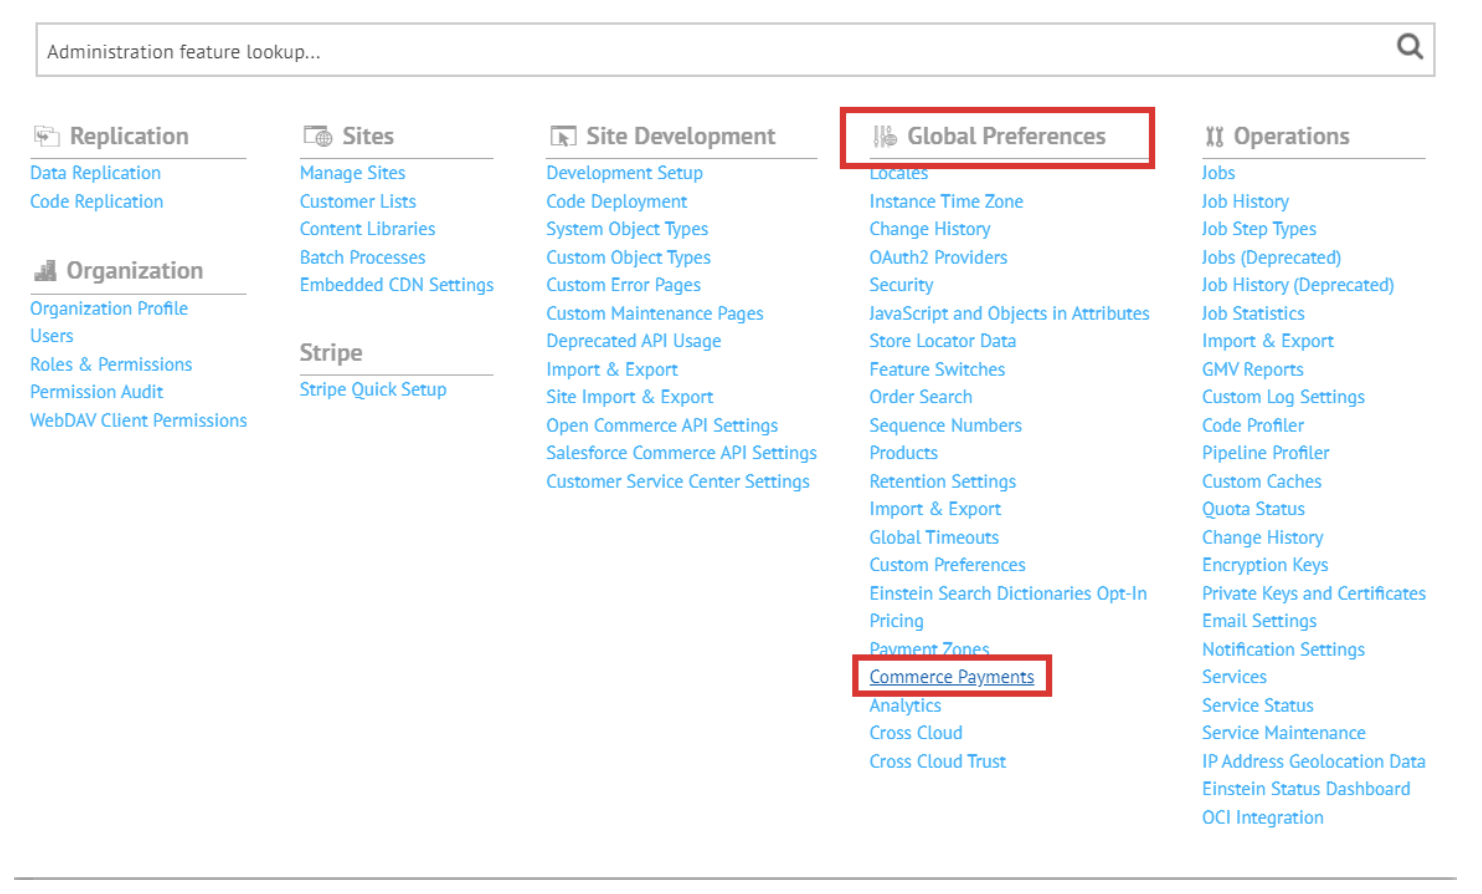Open Open Commerce API Settings
This screenshot has width=1482, height=894.
[662, 425]
